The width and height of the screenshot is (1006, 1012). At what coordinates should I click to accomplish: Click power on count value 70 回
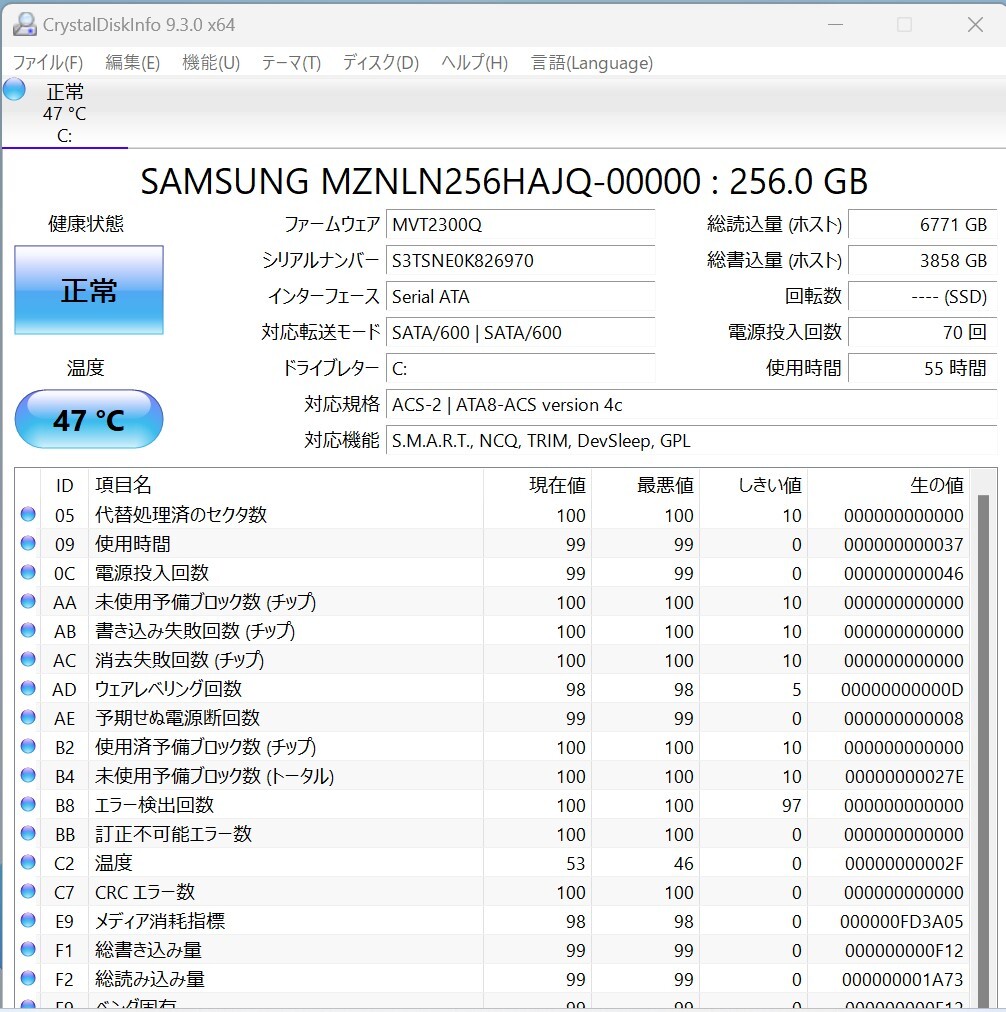coord(923,332)
